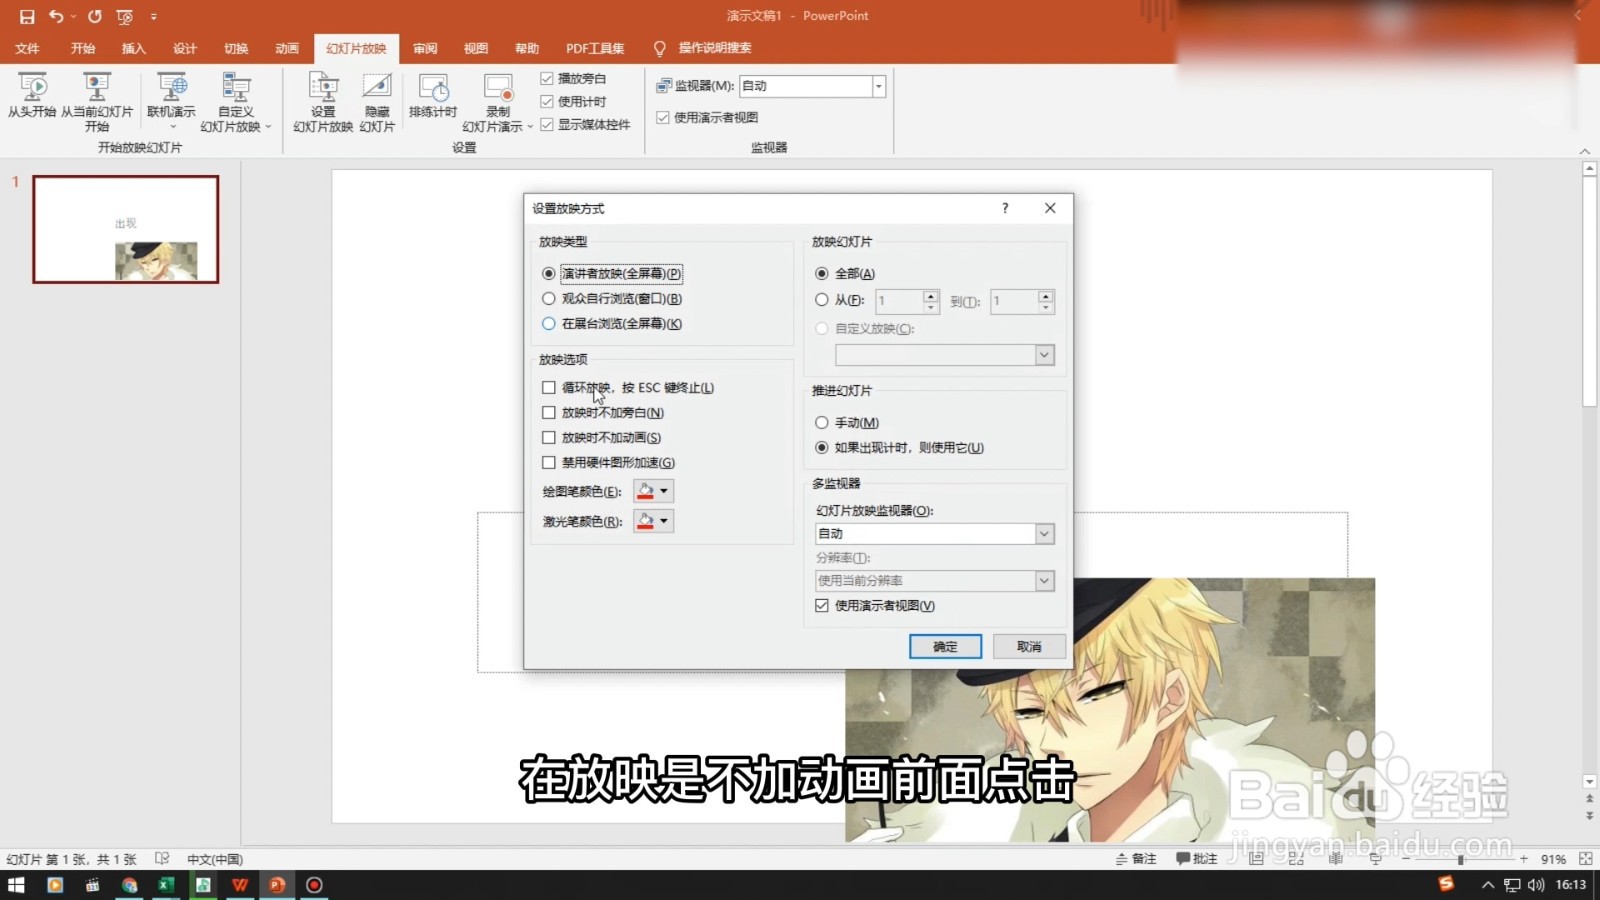This screenshot has height=900, width=1600.
Task: Open Windows Start menu
Action: point(16,885)
